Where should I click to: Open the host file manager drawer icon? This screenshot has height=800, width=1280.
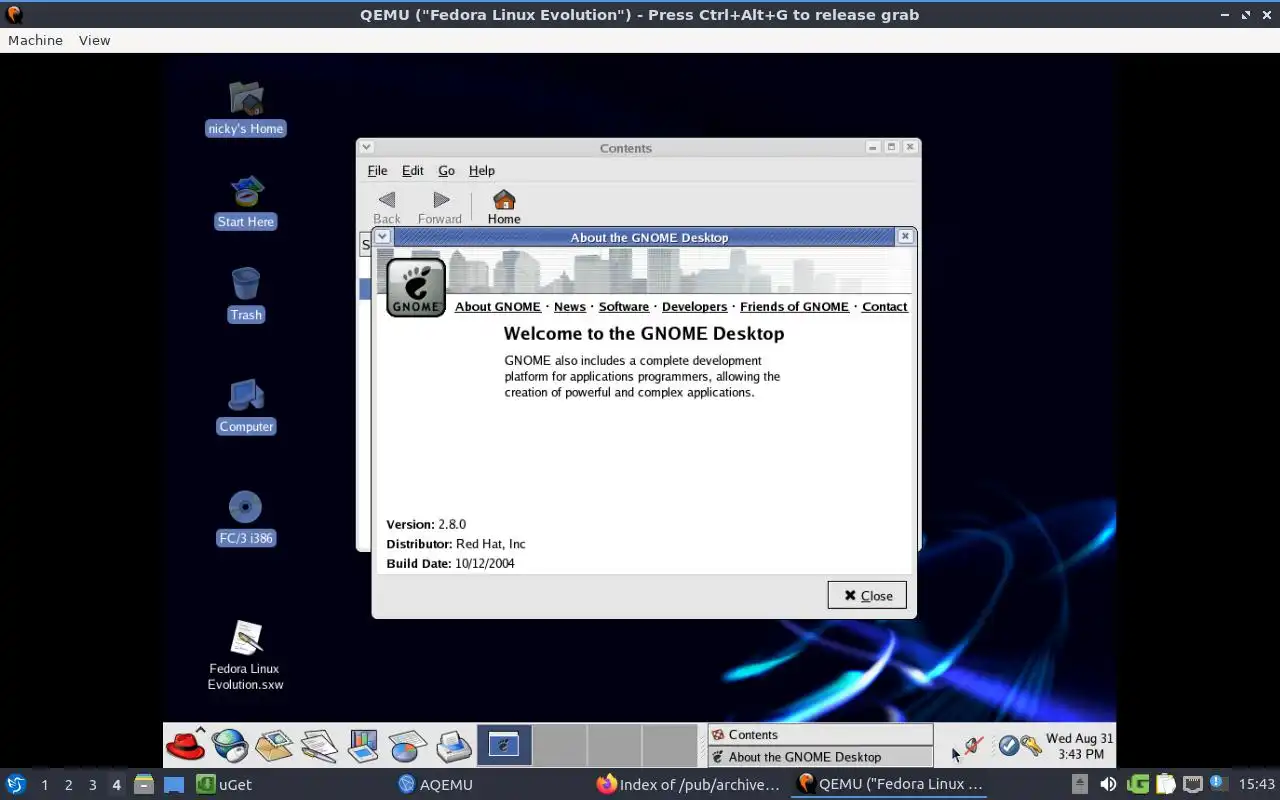tap(143, 784)
